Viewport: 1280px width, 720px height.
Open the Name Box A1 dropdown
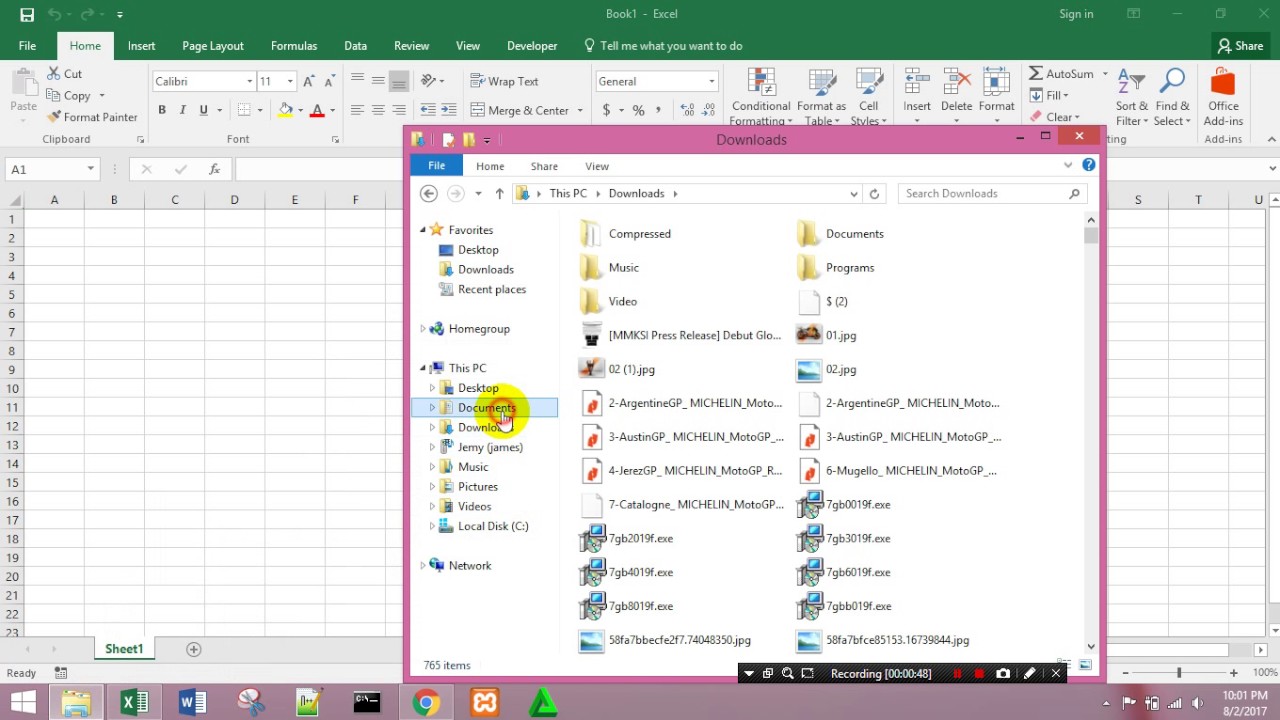[x=90, y=169]
